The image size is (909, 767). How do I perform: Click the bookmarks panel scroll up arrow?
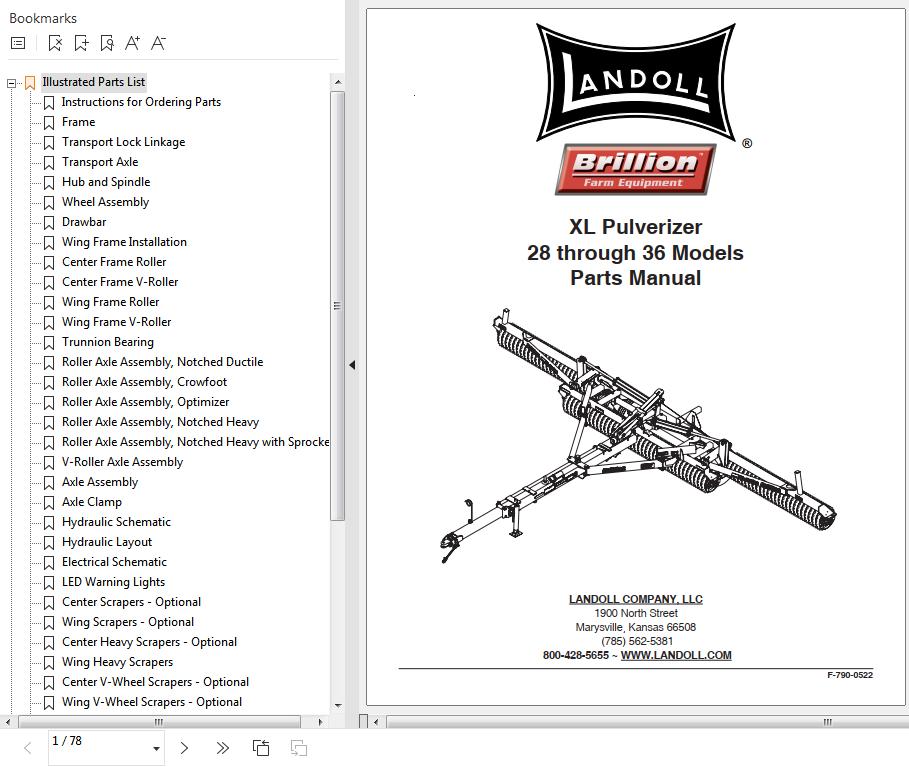(338, 82)
